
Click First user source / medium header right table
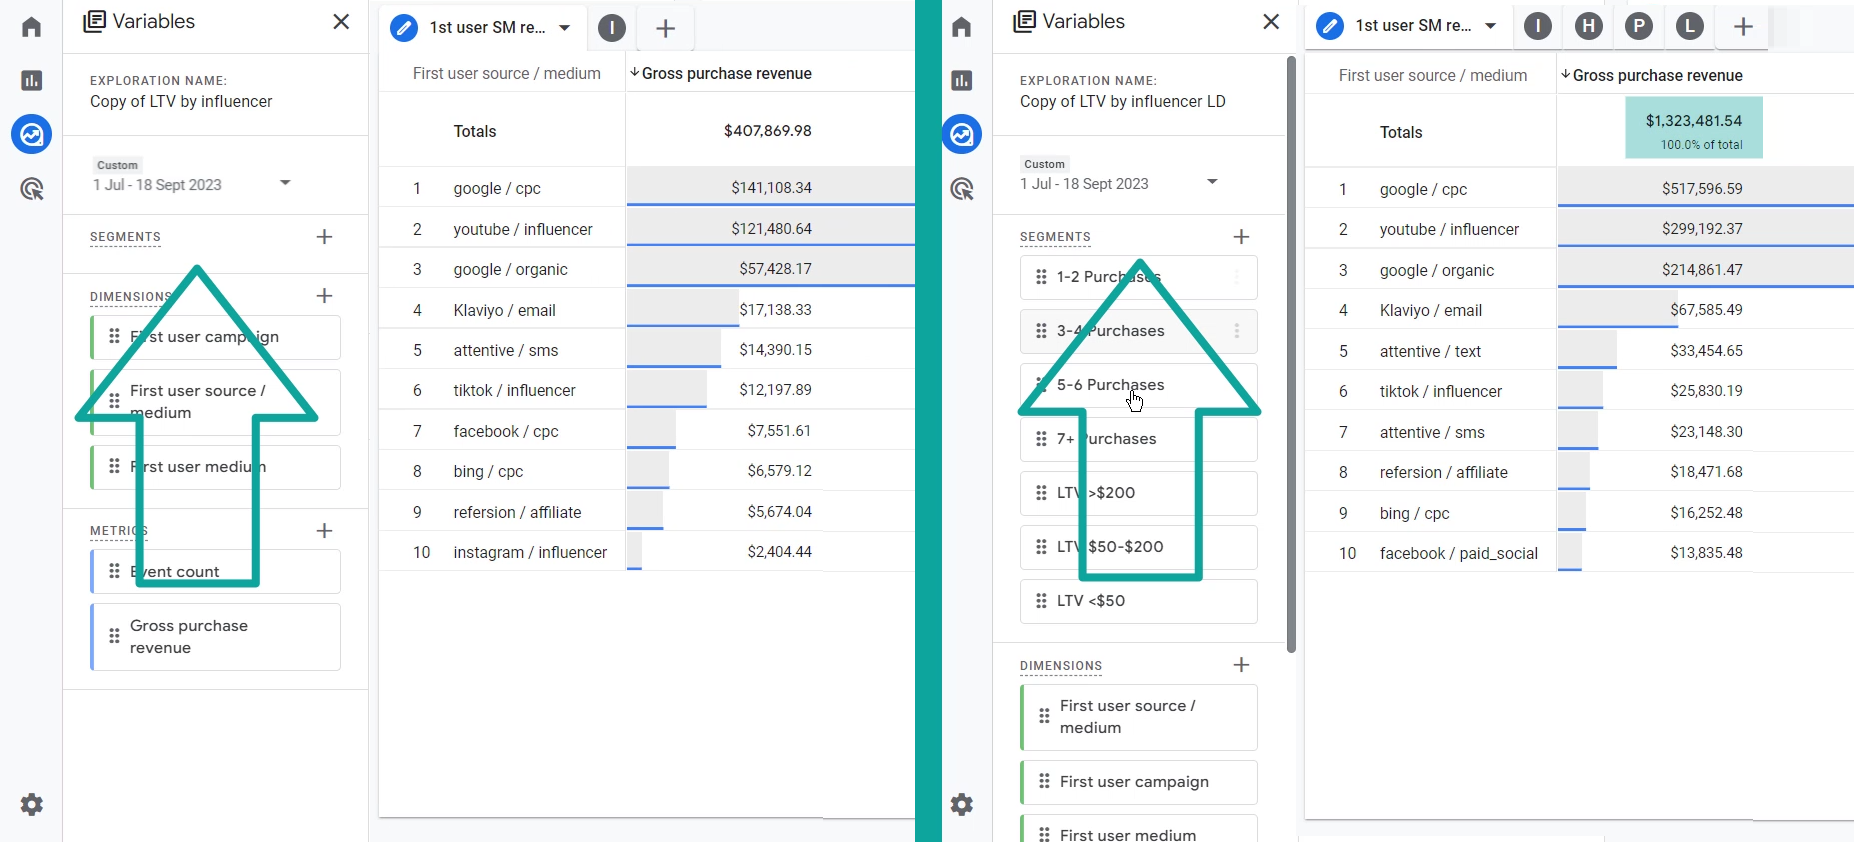pos(1433,75)
